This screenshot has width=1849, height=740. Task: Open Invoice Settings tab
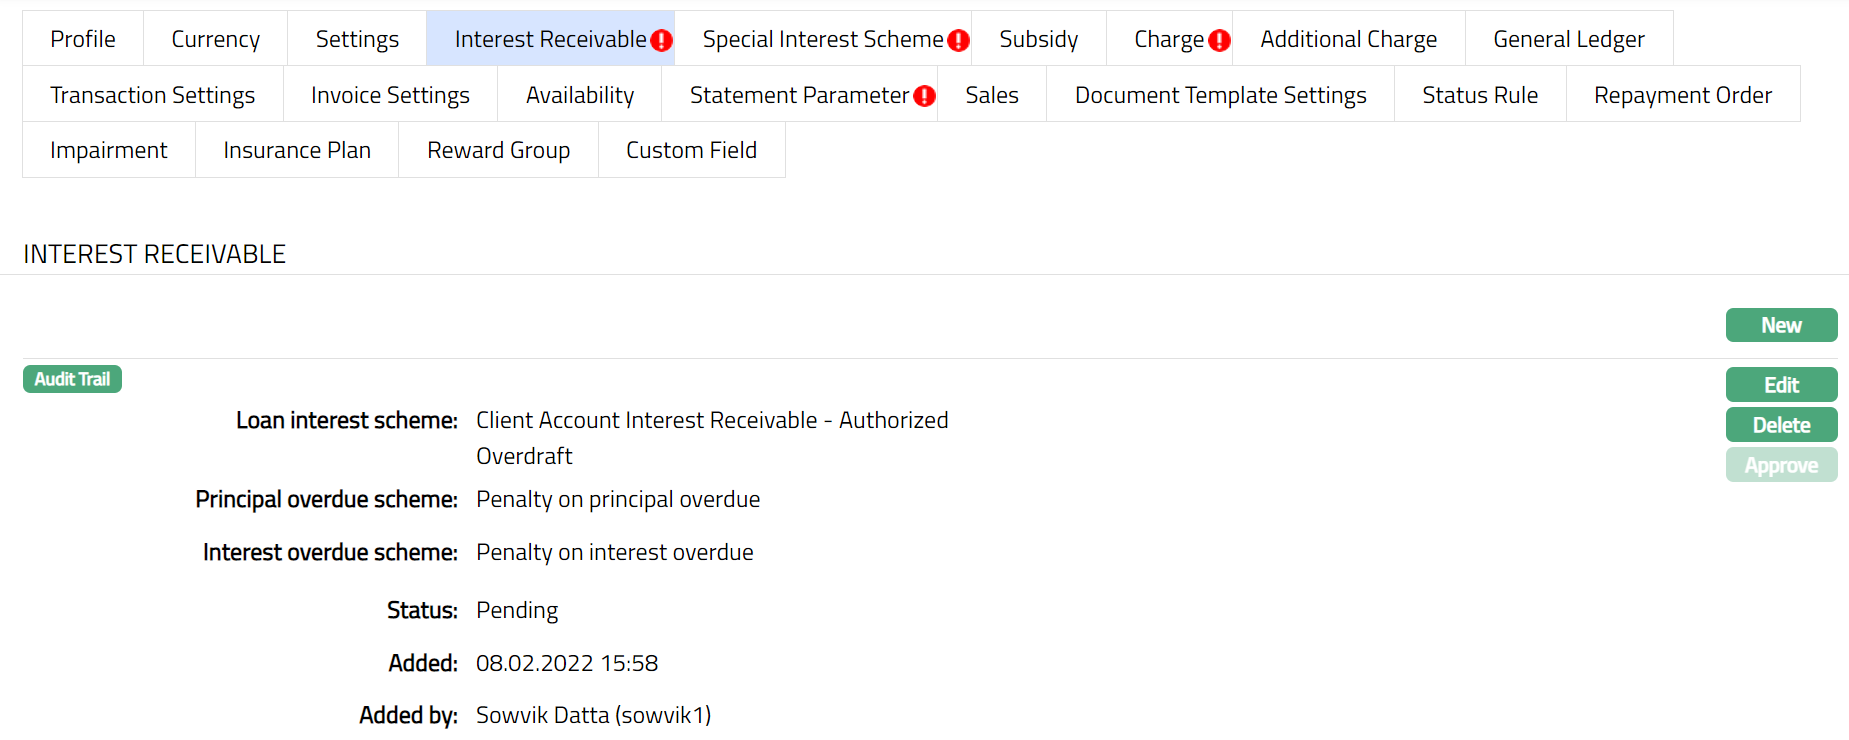coord(390,95)
